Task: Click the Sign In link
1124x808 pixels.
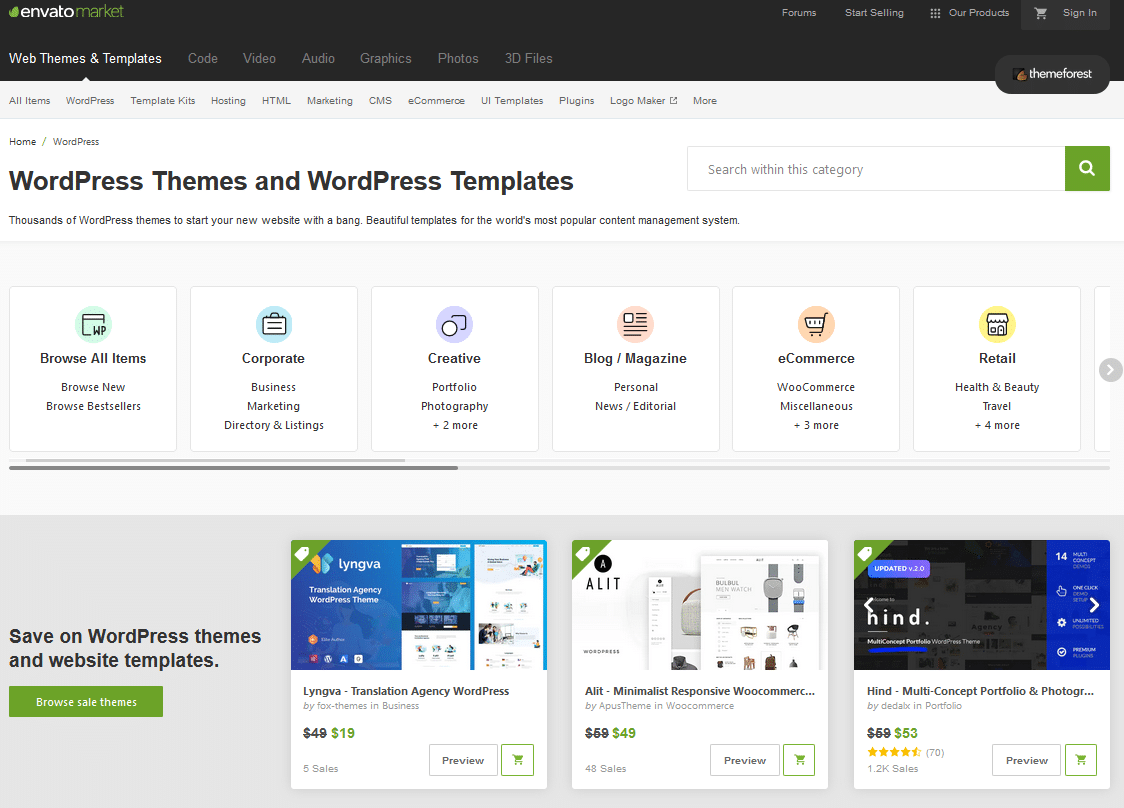Action: pyautogui.click(x=1080, y=13)
